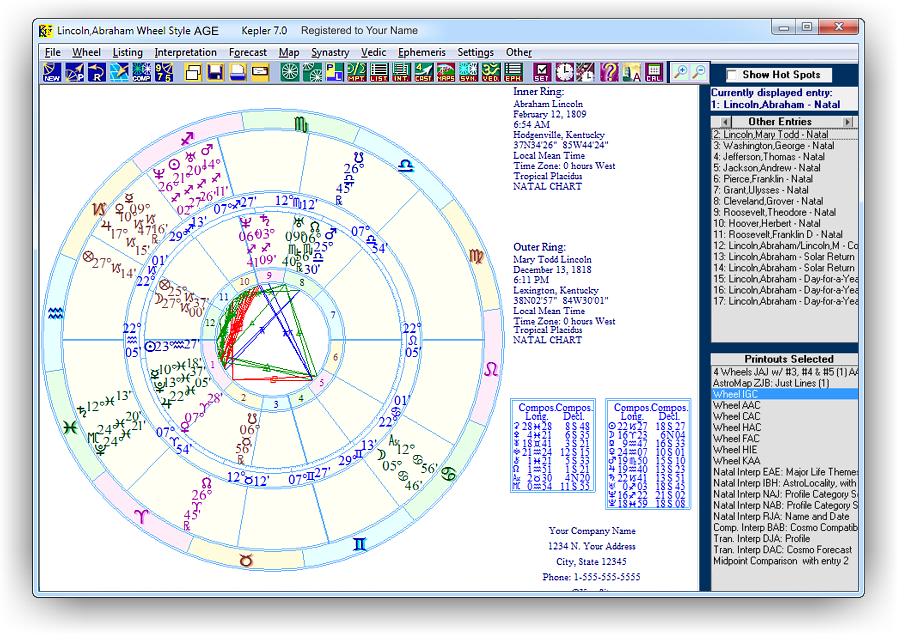Select entry 2: Lincoln,Mary Todd - Natal

tap(784, 134)
